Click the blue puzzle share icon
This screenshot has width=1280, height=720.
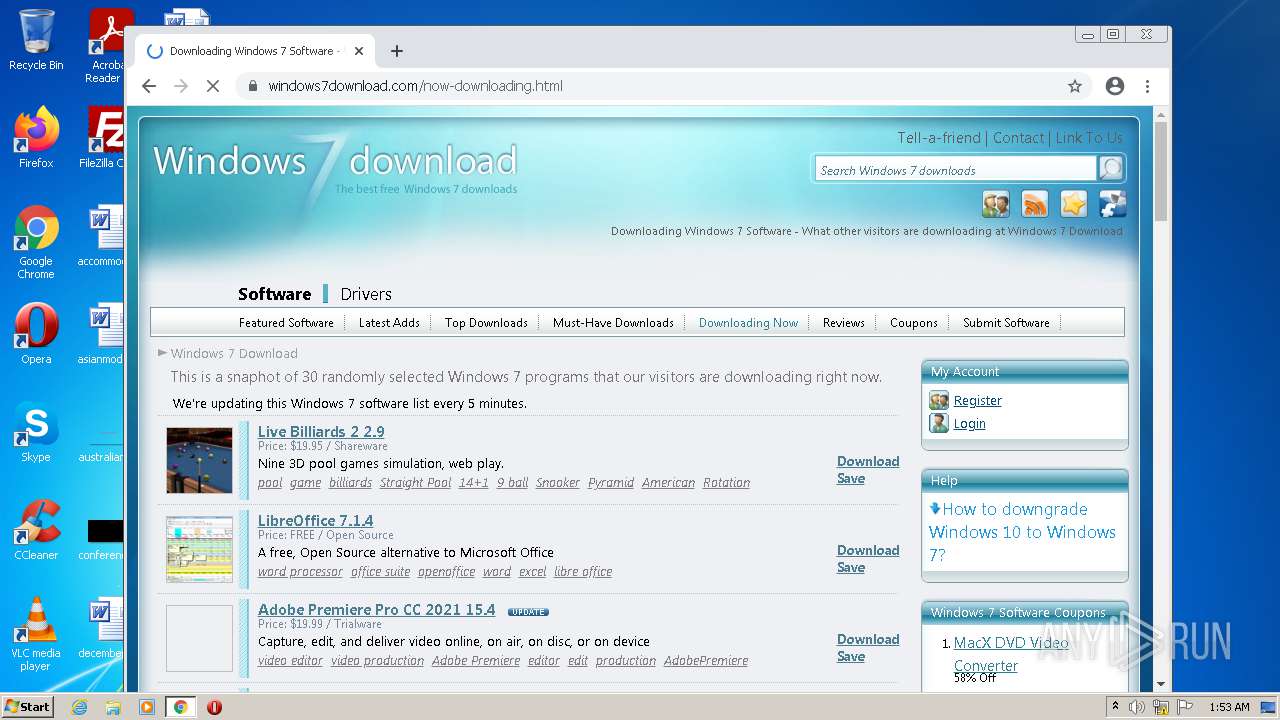[x=1113, y=204]
